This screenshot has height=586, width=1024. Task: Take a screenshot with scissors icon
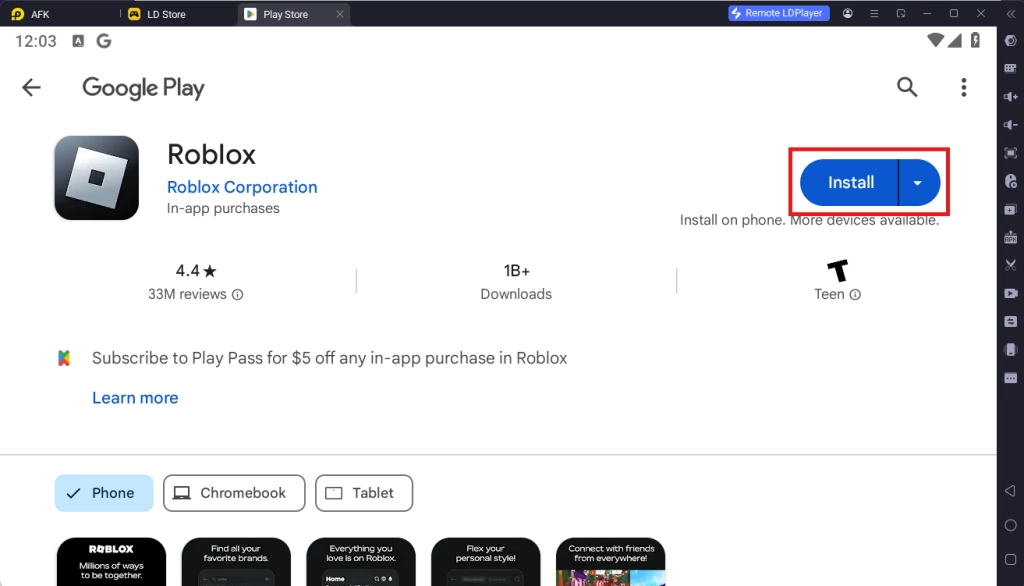coord(1010,265)
